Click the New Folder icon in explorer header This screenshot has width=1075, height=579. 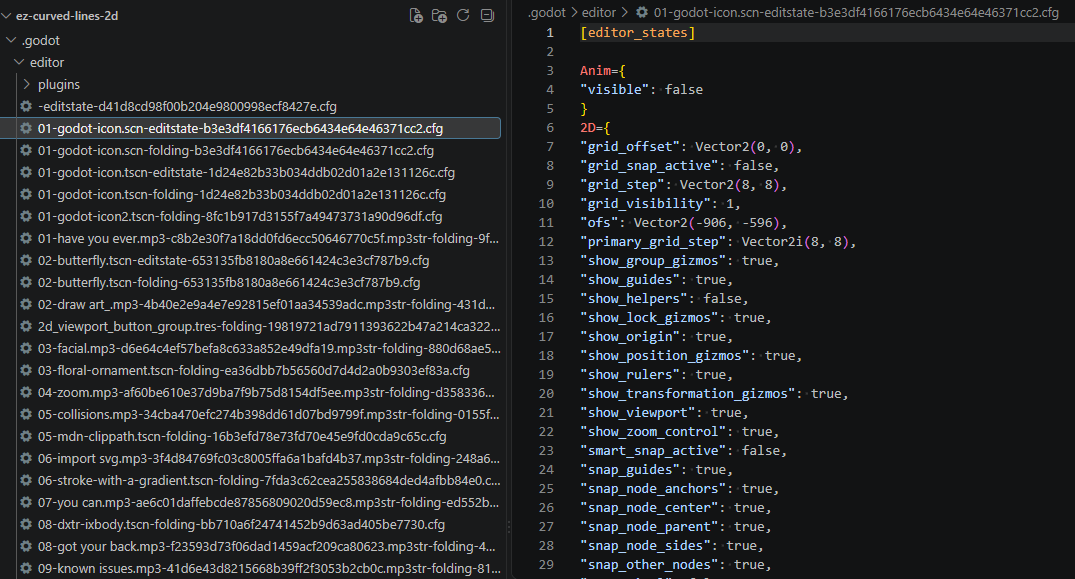tap(439, 15)
